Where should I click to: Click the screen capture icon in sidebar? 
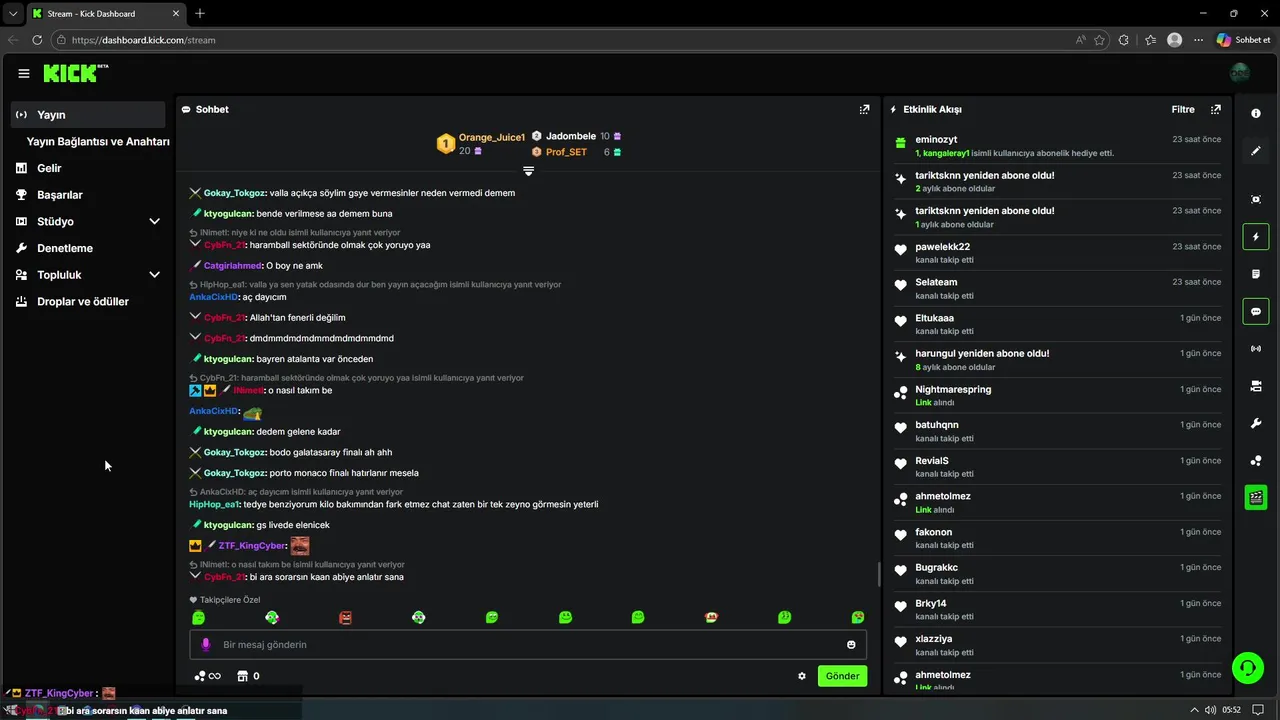pos(1256,199)
